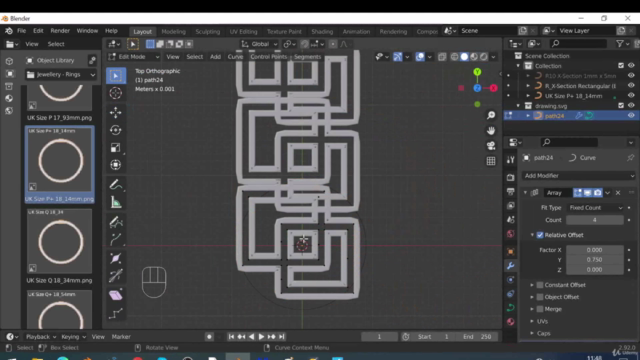
Task: Pick the Draw curve tool
Action: coord(116,222)
